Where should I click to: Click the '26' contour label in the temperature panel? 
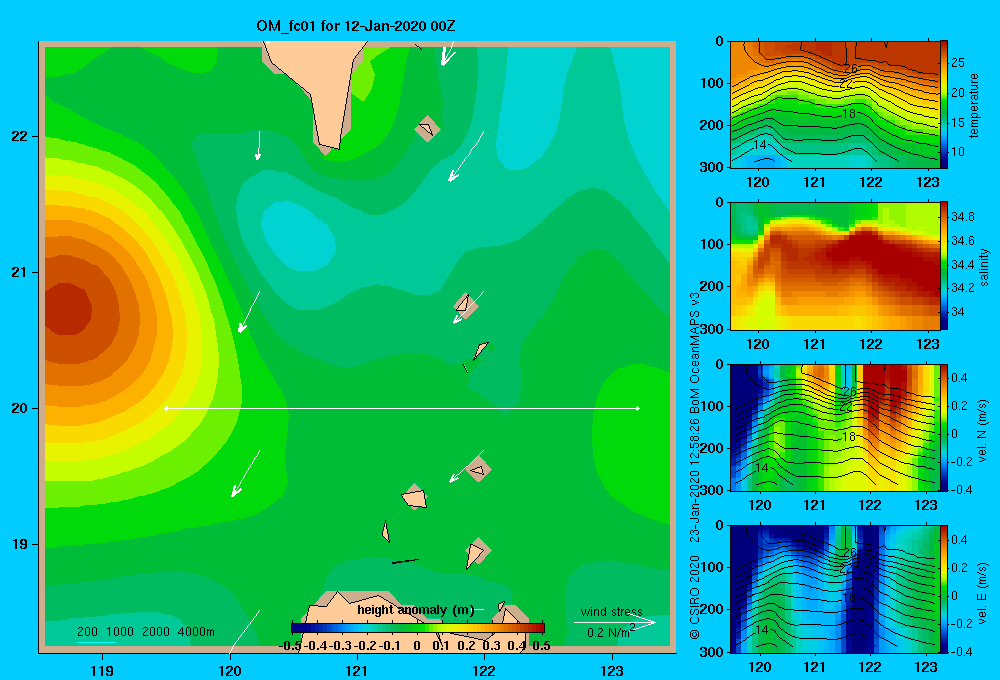(x=850, y=69)
